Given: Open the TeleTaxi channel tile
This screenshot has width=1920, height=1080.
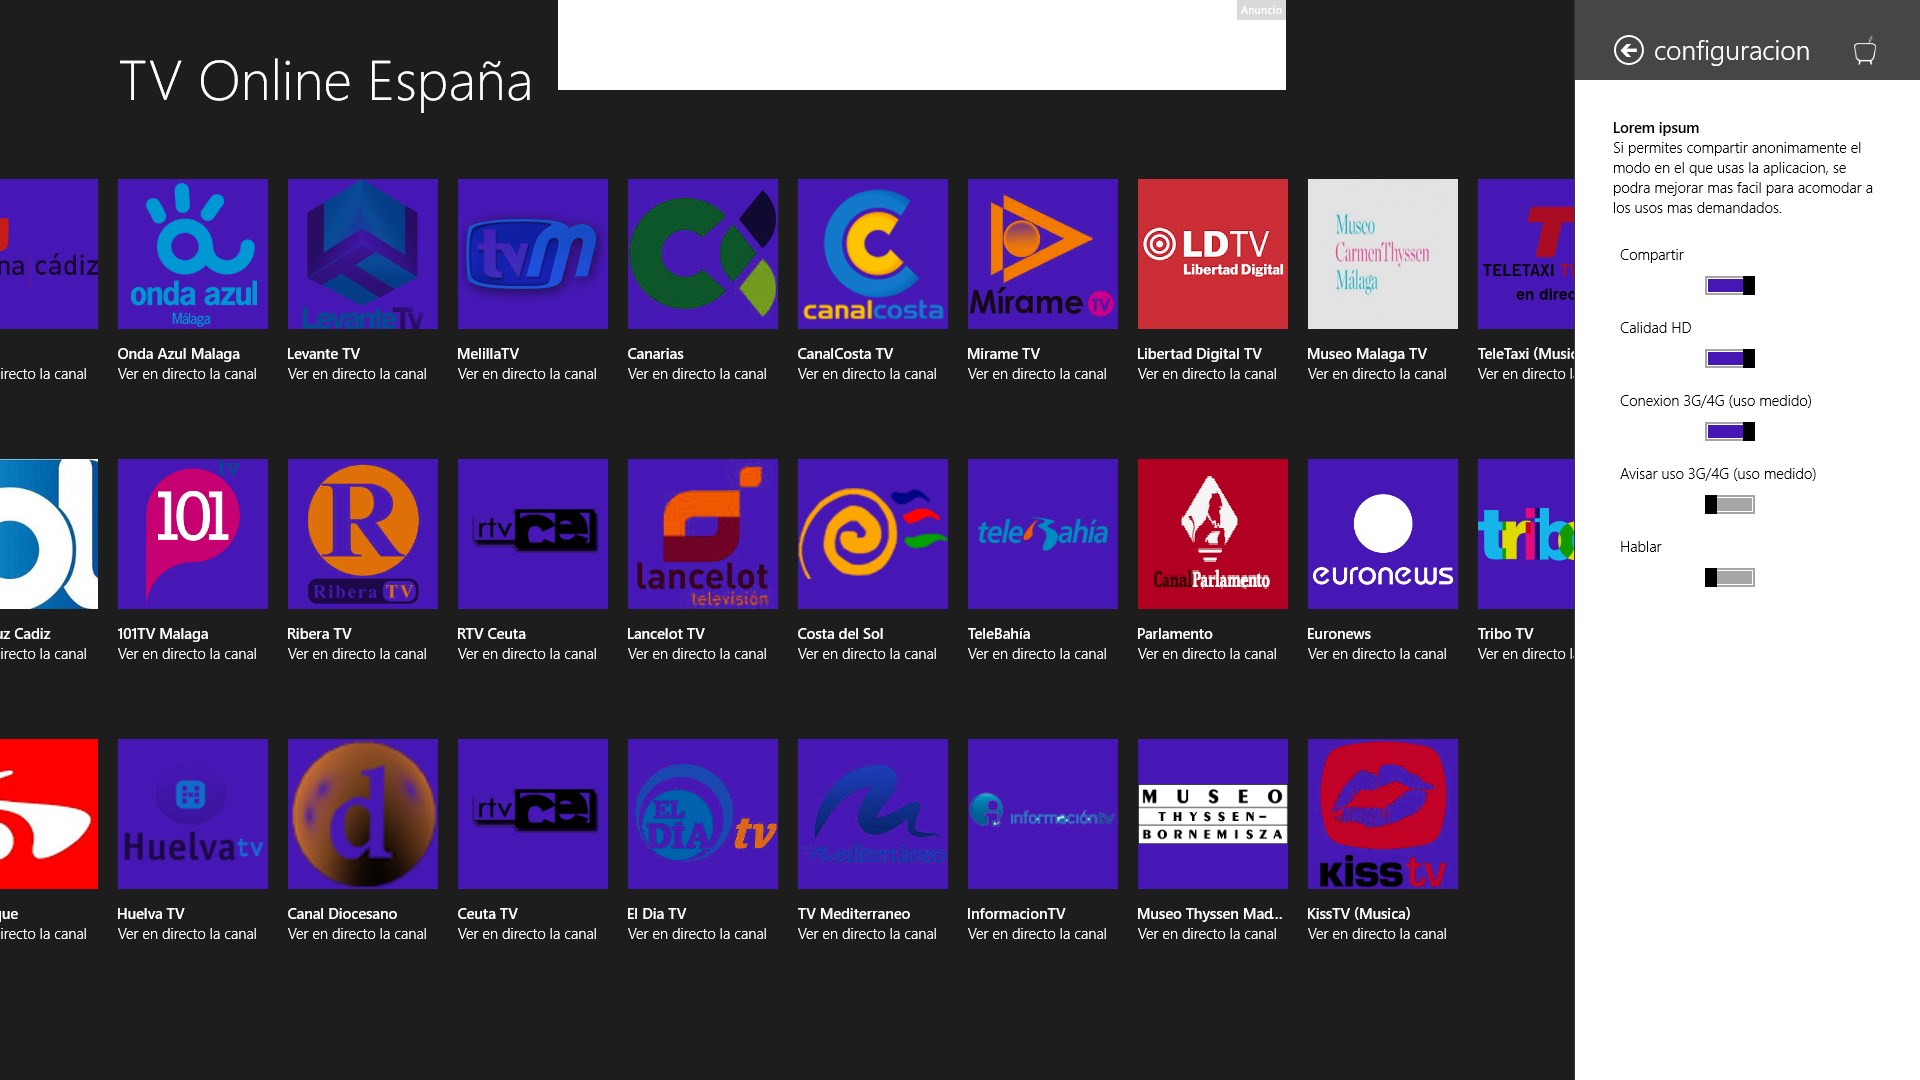Looking at the screenshot, I should (x=1526, y=254).
